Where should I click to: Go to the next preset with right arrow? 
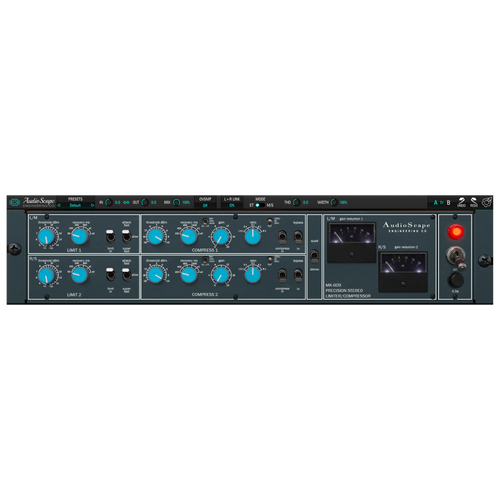92,205
